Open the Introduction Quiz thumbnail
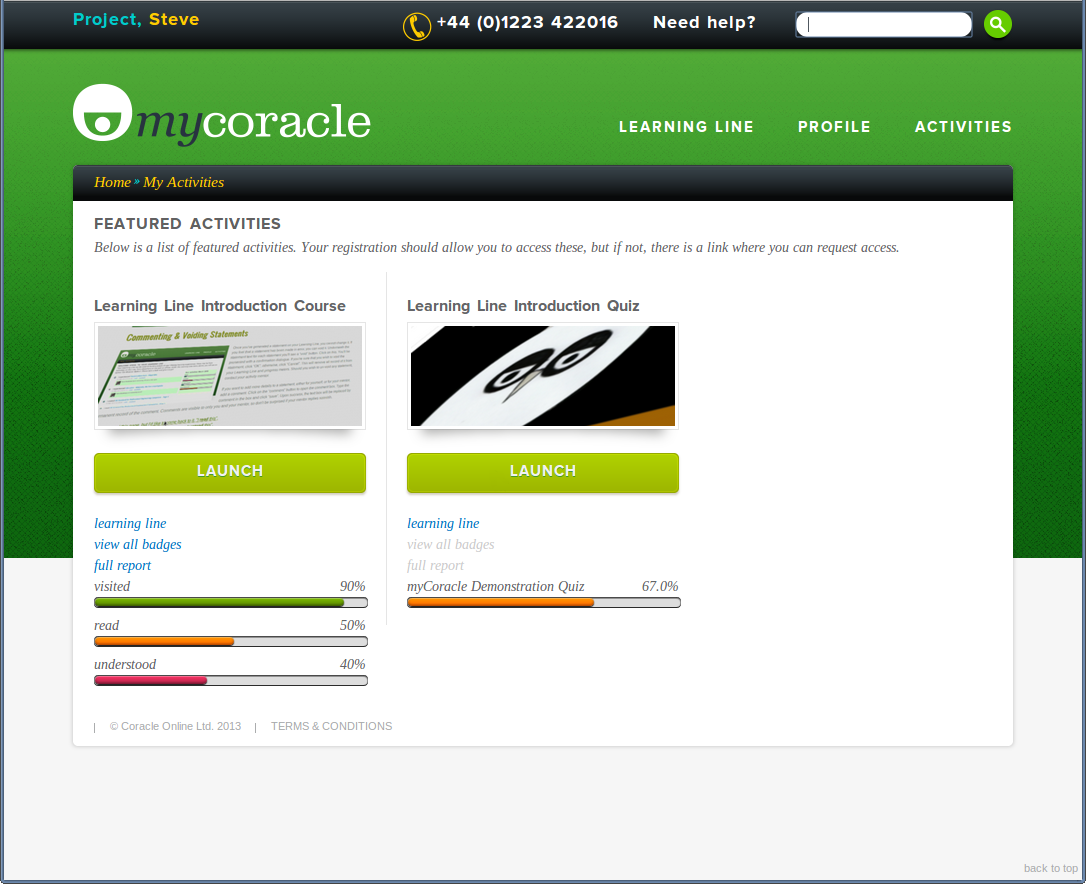This screenshot has height=884, width=1086. coord(543,375)
